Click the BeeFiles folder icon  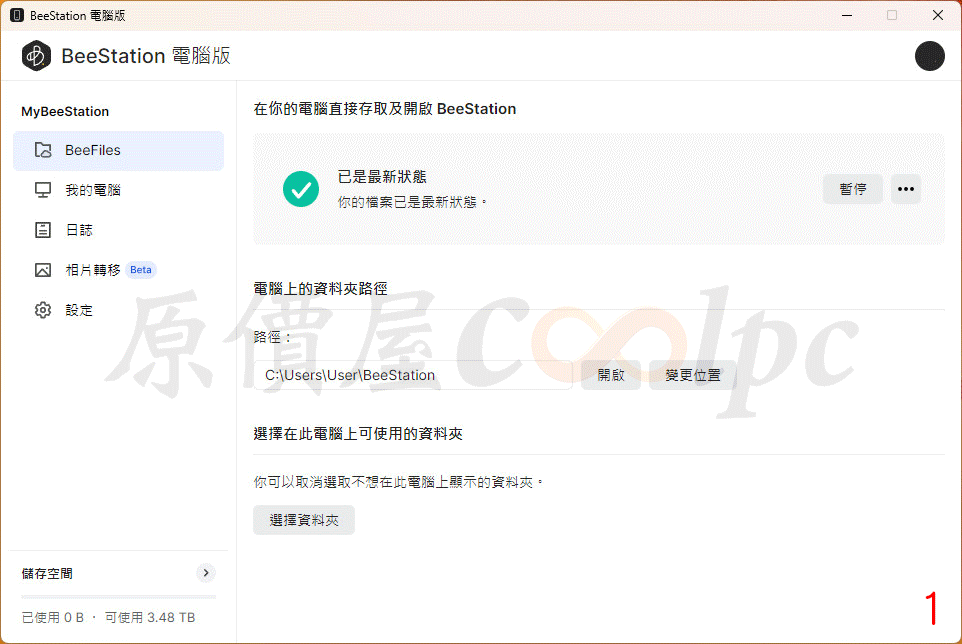pyautogui.click(x=43, y=150)
